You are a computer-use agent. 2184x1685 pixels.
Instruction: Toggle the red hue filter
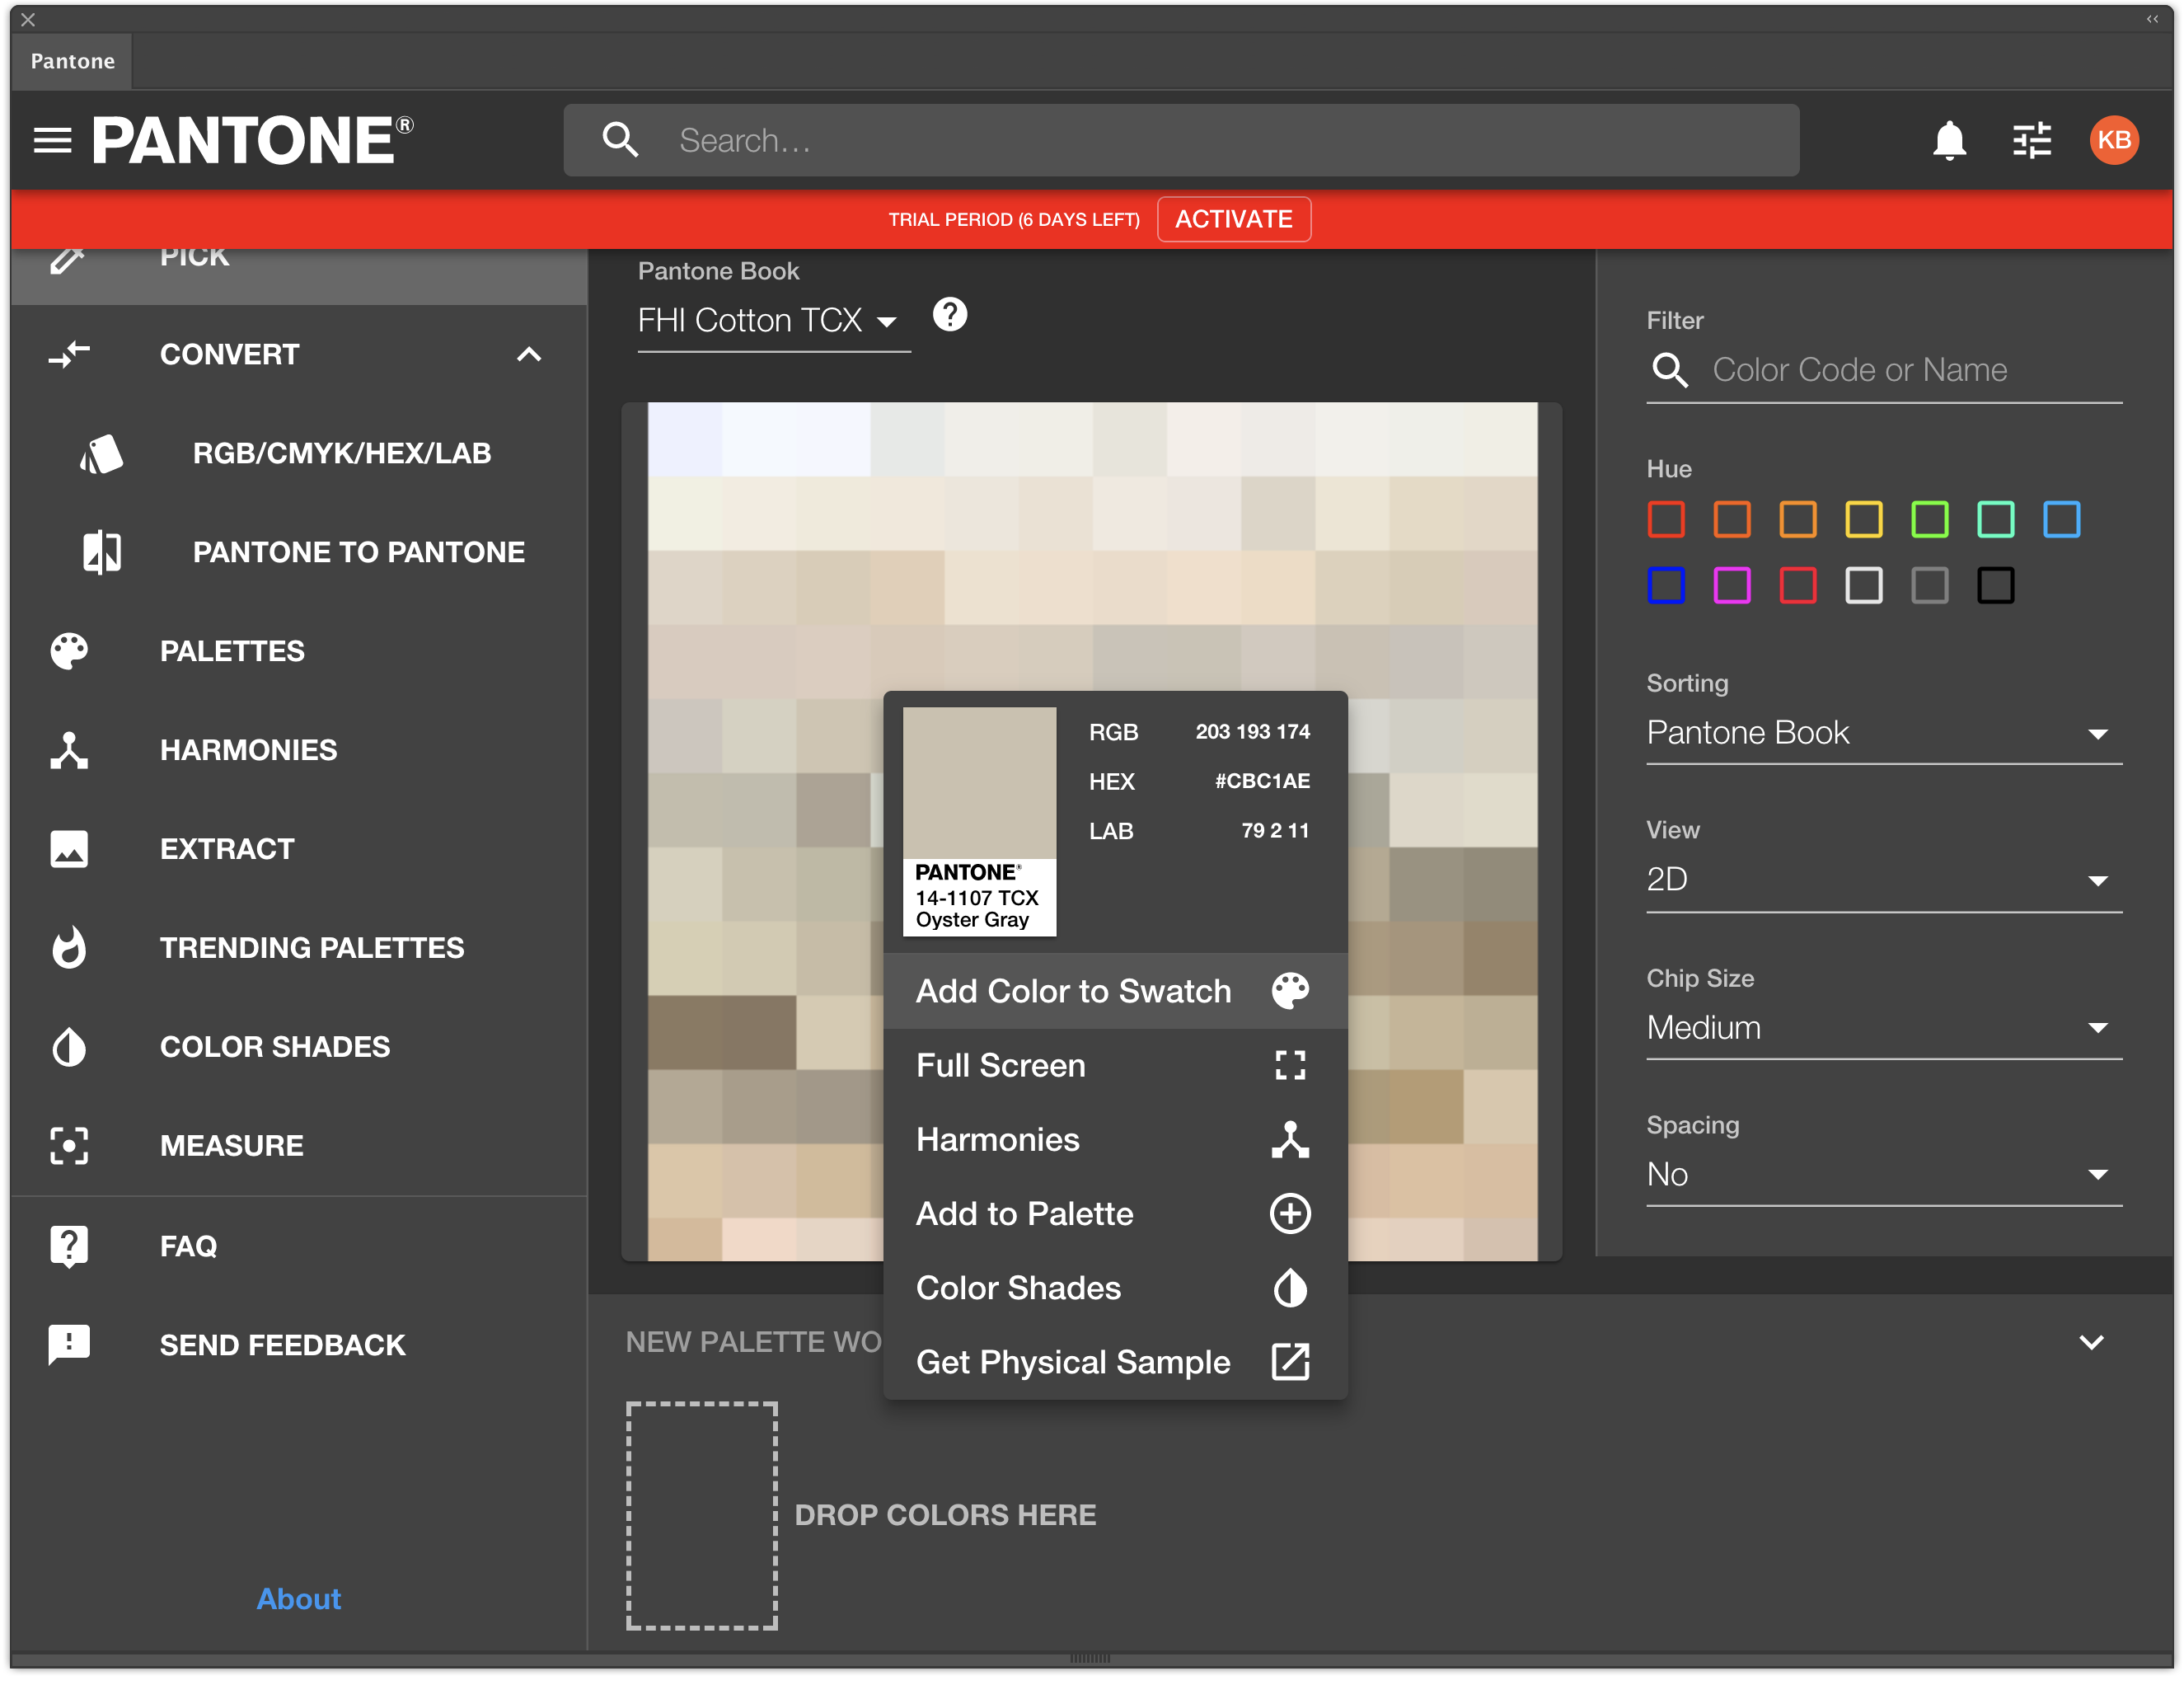pyautogui.click(x=1666, y=520)
